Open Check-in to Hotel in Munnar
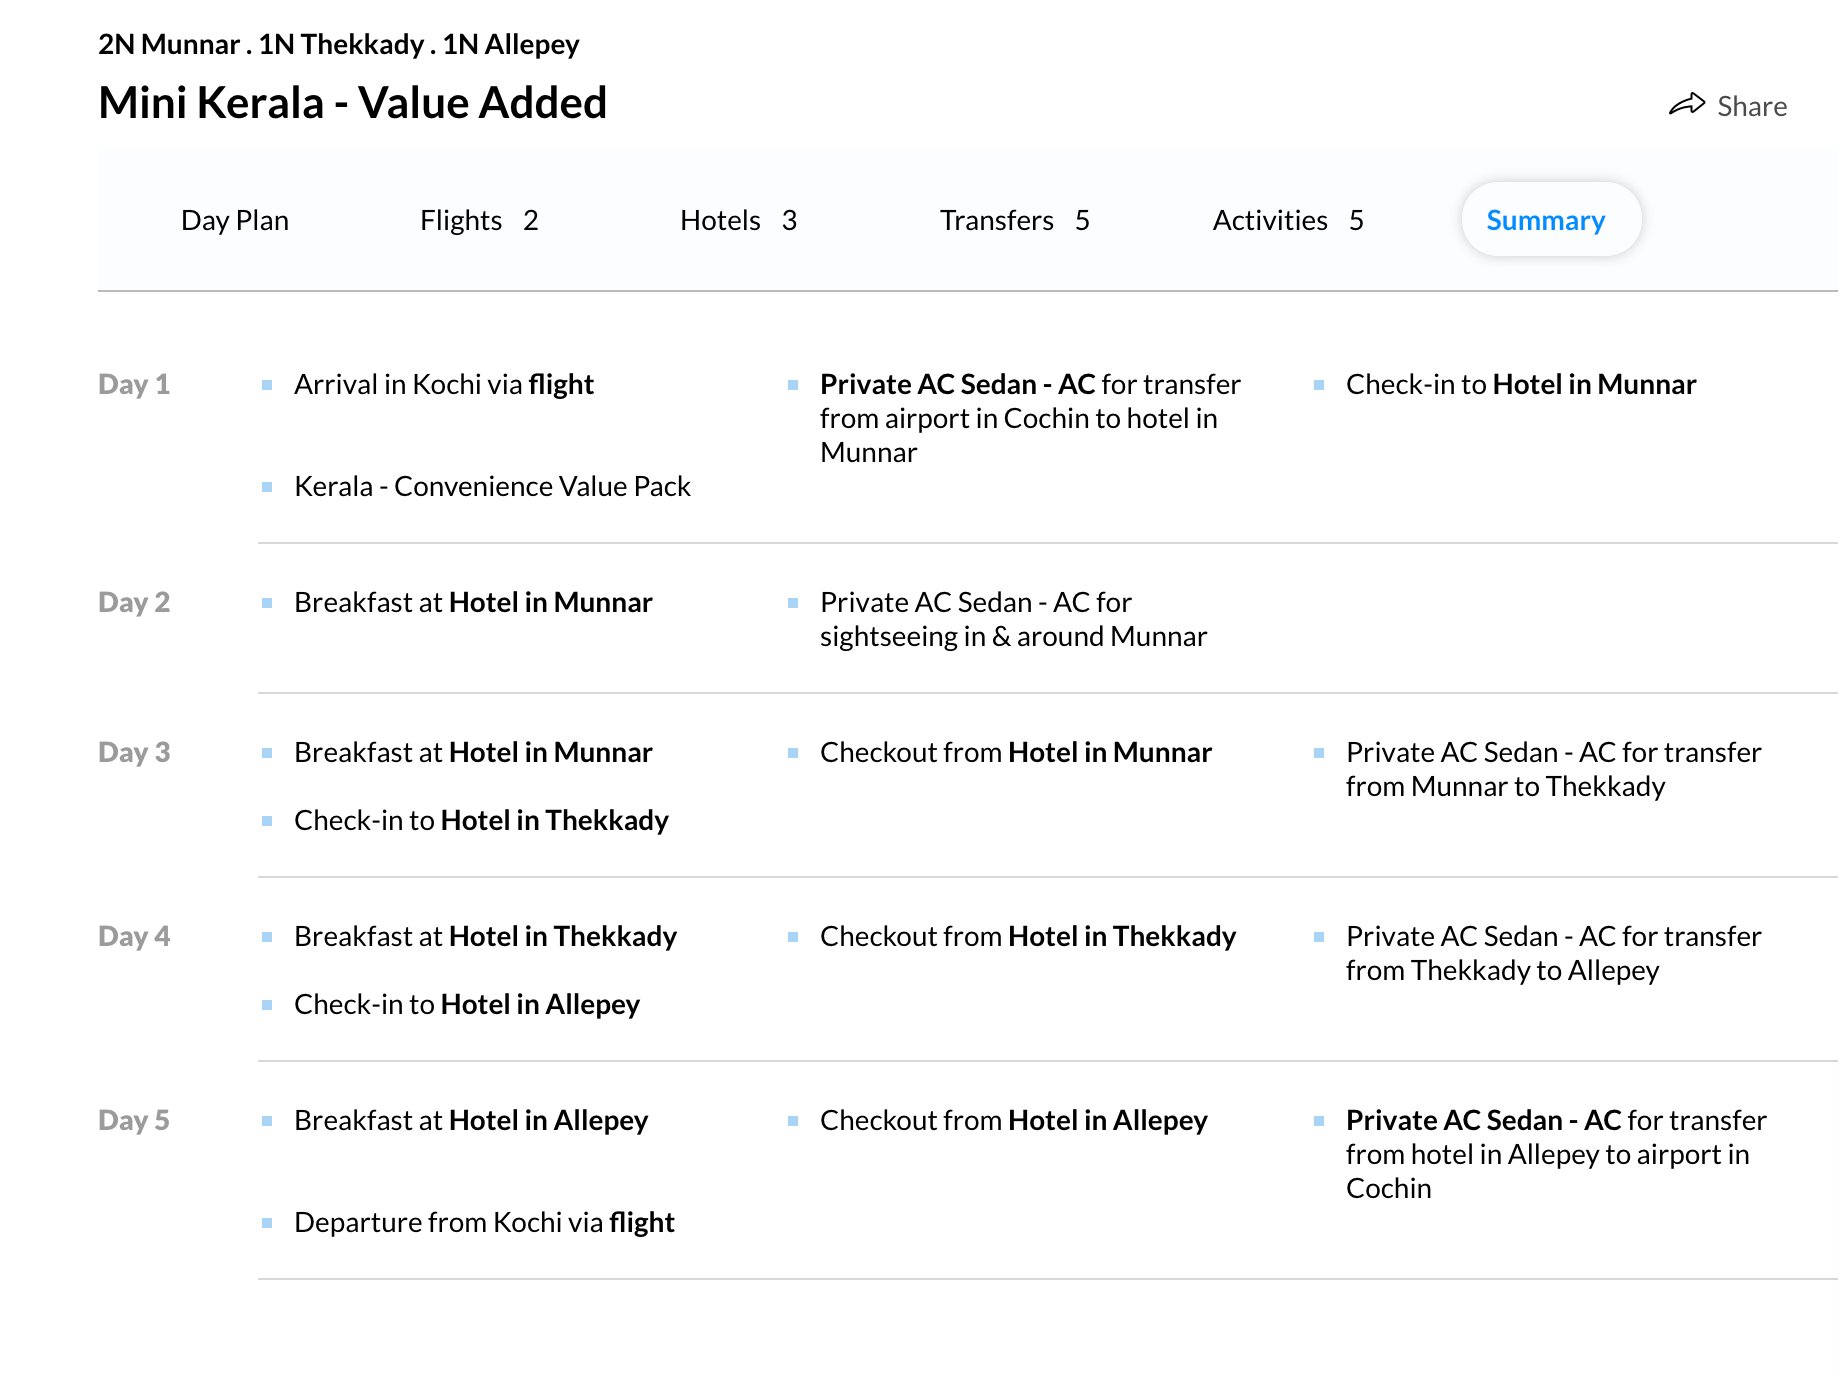 point(1521,384)
